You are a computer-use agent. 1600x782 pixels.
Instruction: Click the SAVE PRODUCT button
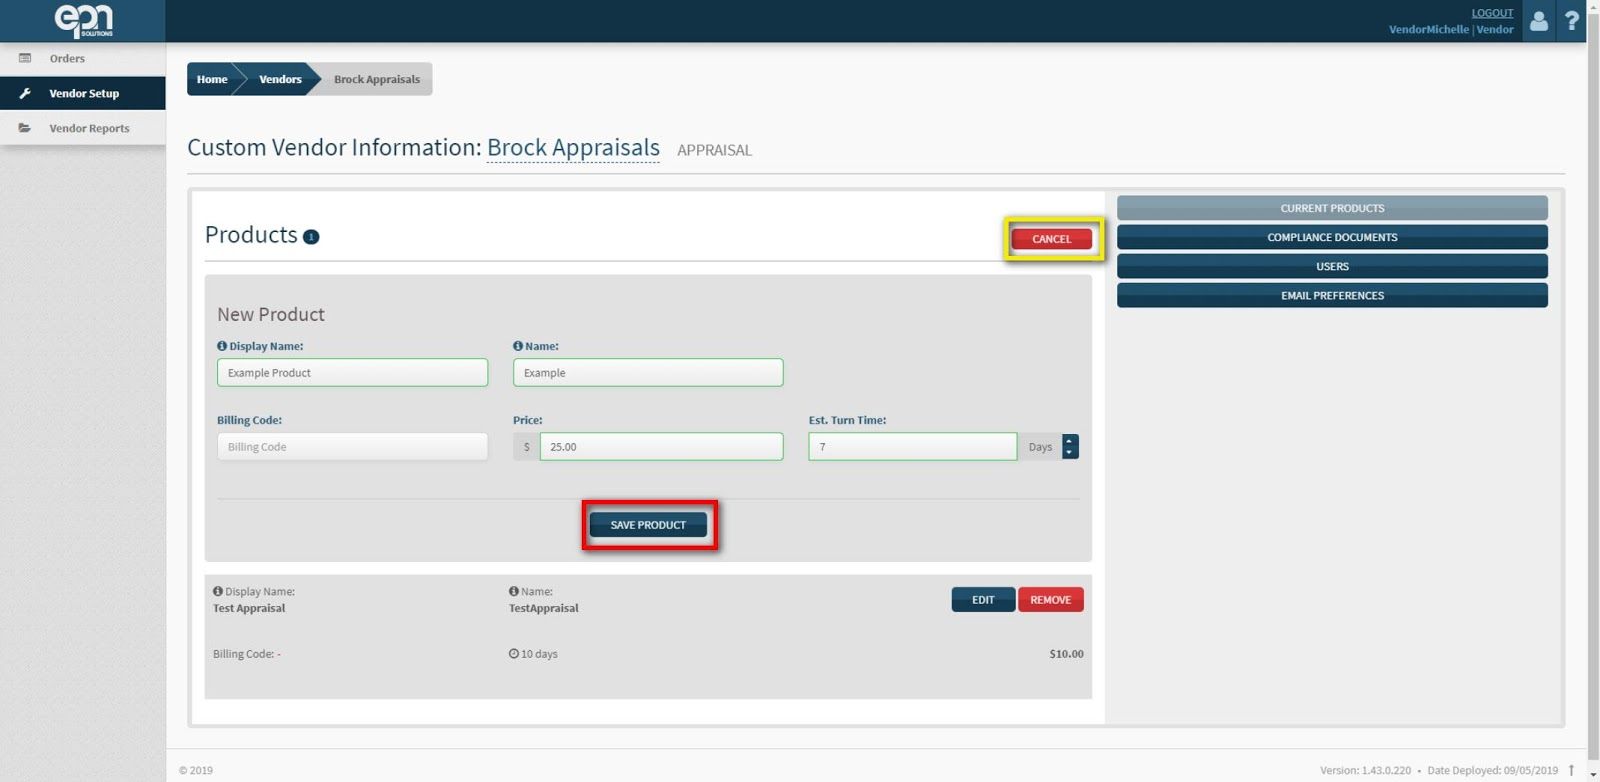(x=648, y=525)
